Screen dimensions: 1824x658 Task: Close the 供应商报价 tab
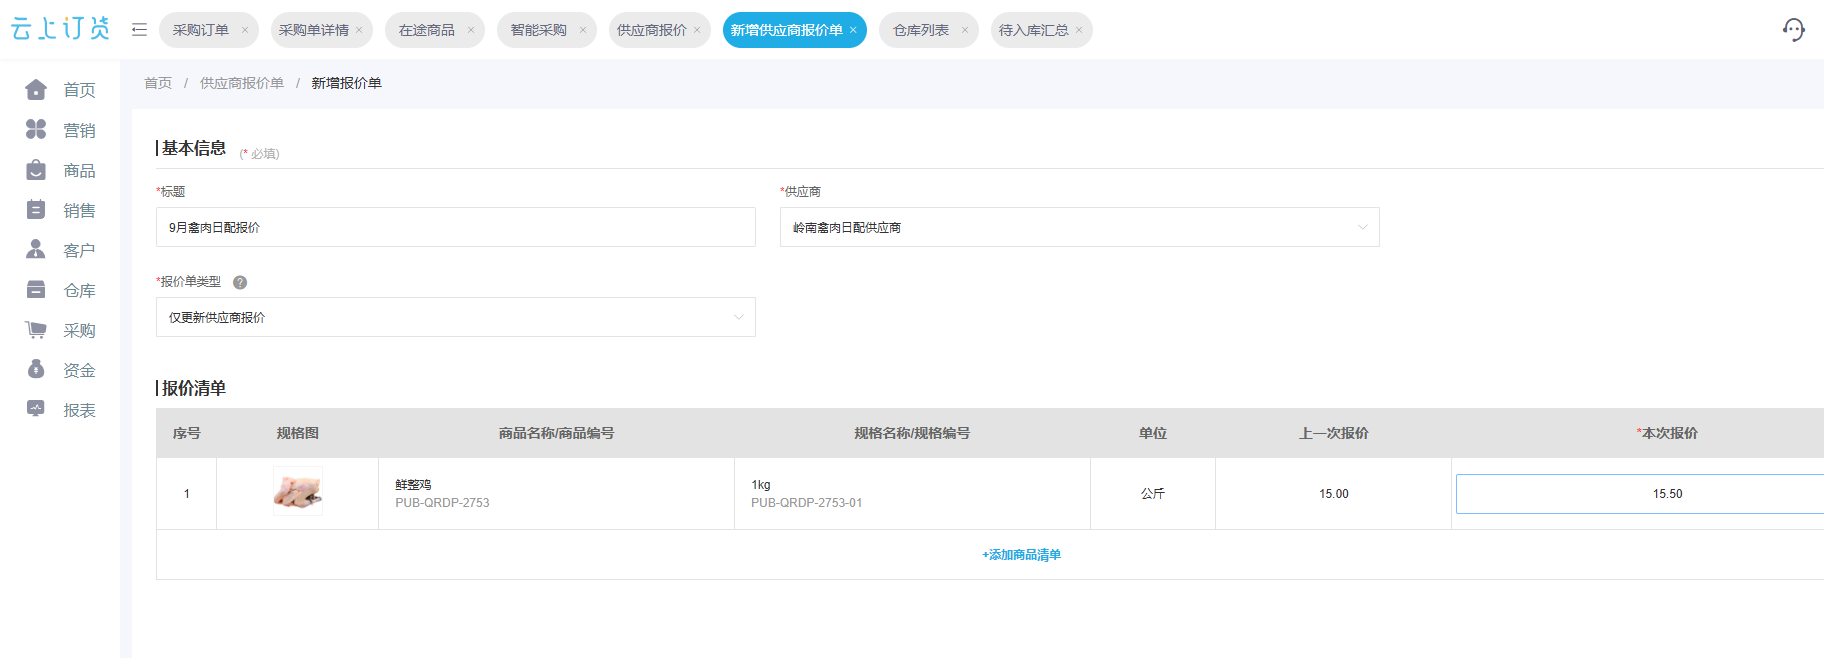pos(697,30)
